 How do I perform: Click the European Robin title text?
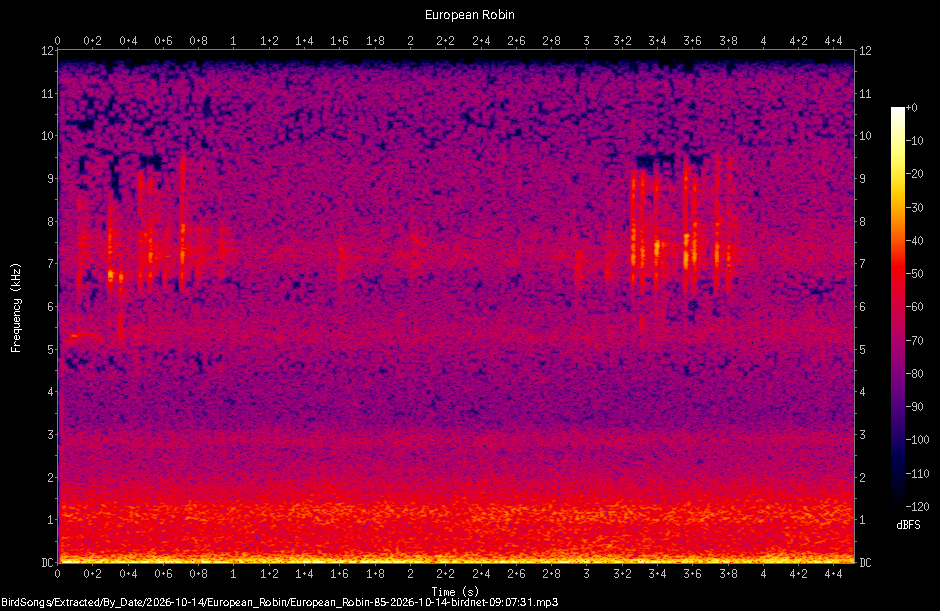(x=469, y=14)
